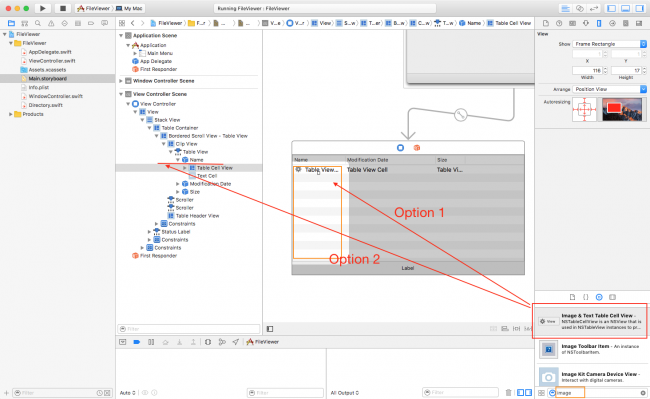
Task: Open the All Output console dropdown
Action: coord(345,392)
